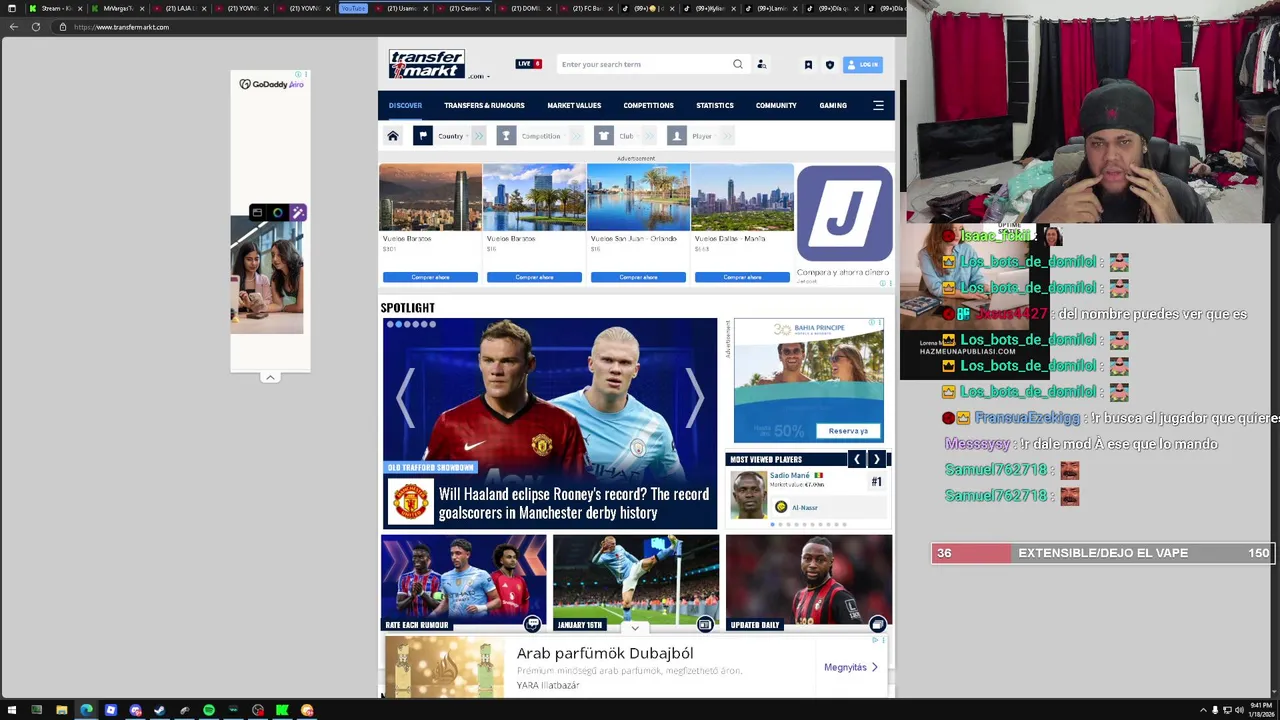Viewport: 1280px width, 720px height.
Task: Expand the .com domain selector
Action: tap(478, 76)
